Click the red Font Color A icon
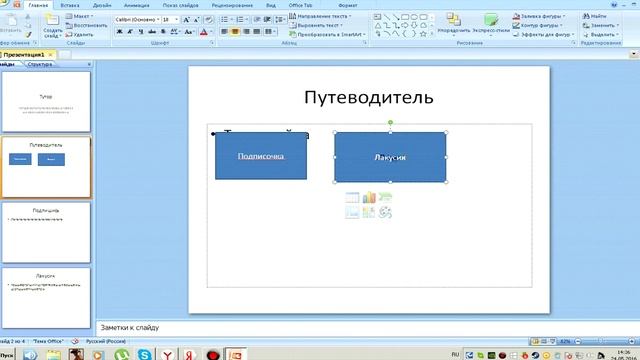The width and height of the screenshot is (640, 360). (204, 32)
